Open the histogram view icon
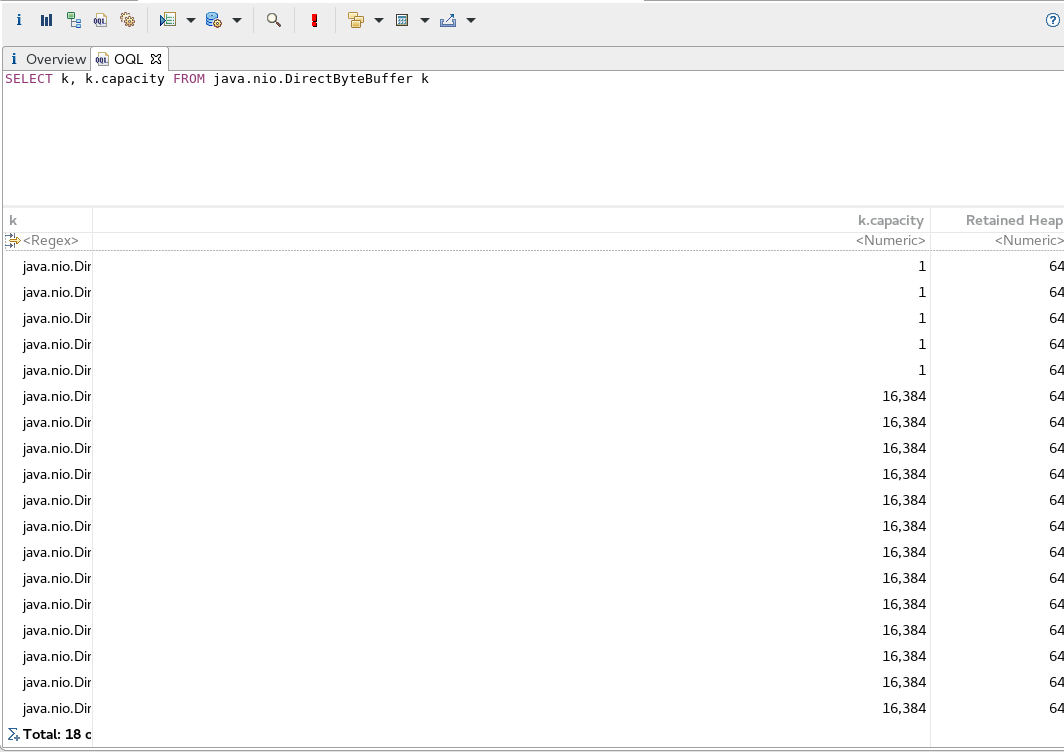The height and width of the screenshot is (752, 1064). [44, 20]
